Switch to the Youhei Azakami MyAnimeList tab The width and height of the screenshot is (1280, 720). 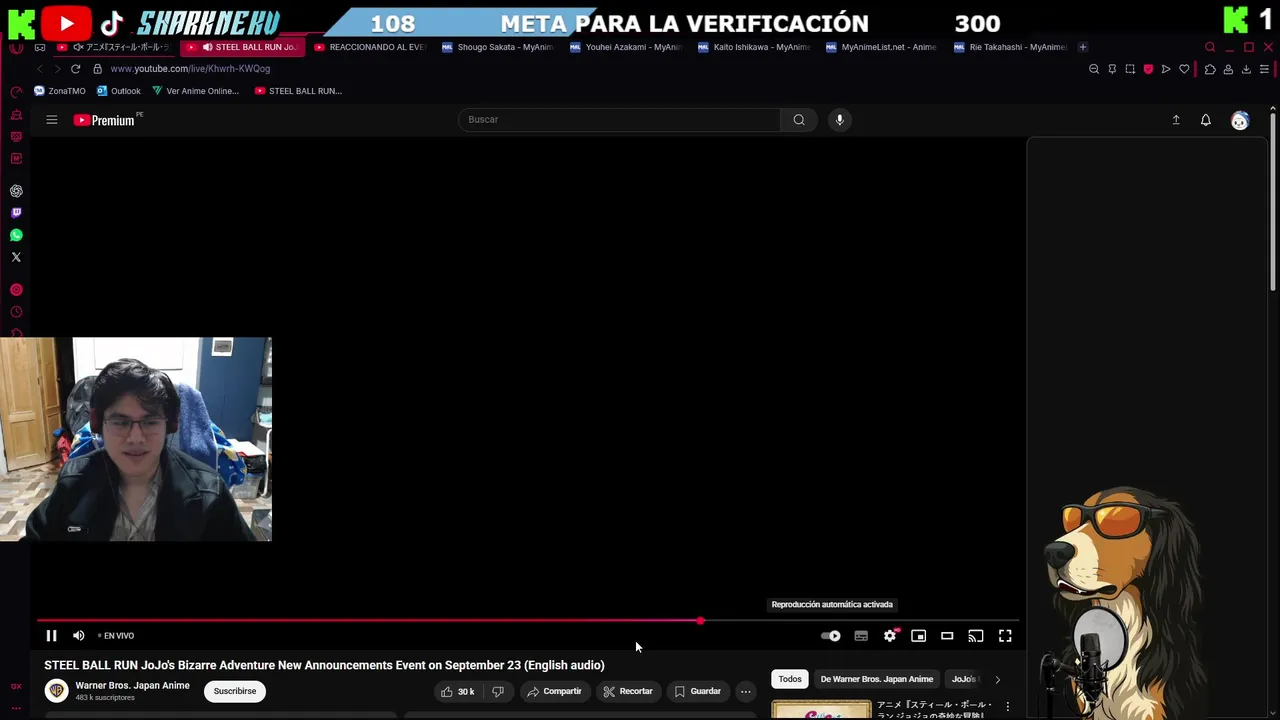pyautogui.click(x=626, y=47)
